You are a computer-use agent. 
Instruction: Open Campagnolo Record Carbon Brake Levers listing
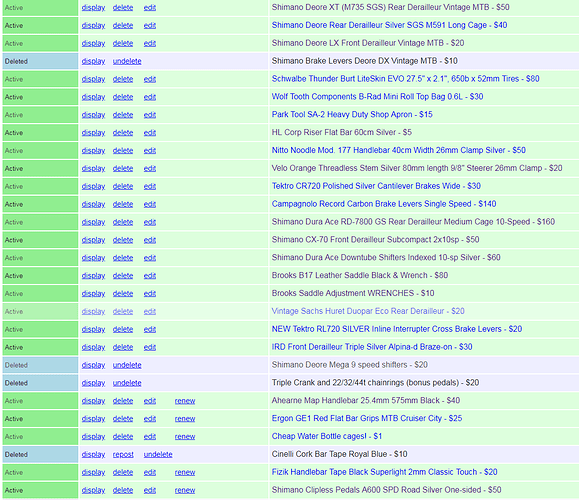click(384, 204)
